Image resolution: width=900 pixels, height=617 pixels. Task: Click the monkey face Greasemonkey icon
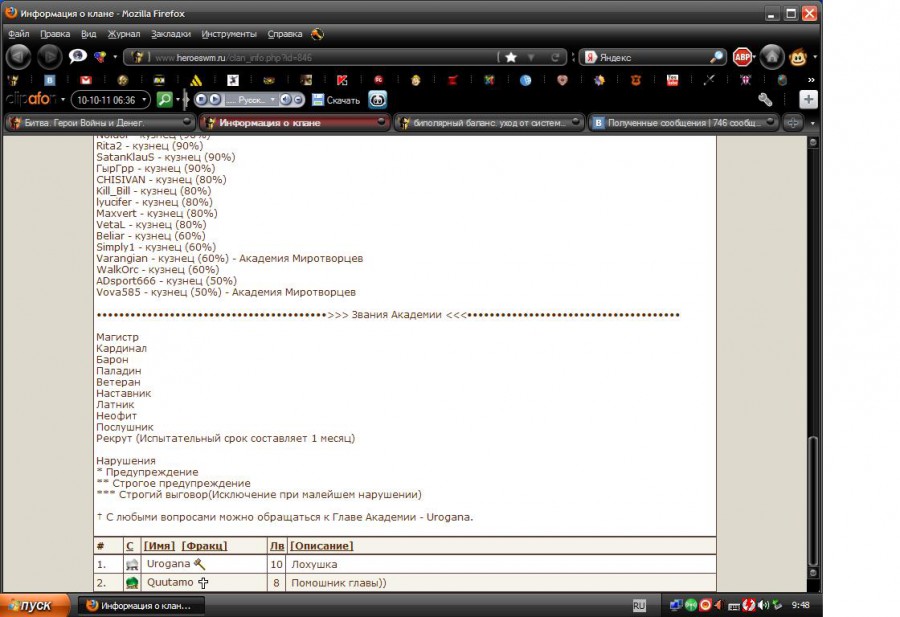coord(798,57)
